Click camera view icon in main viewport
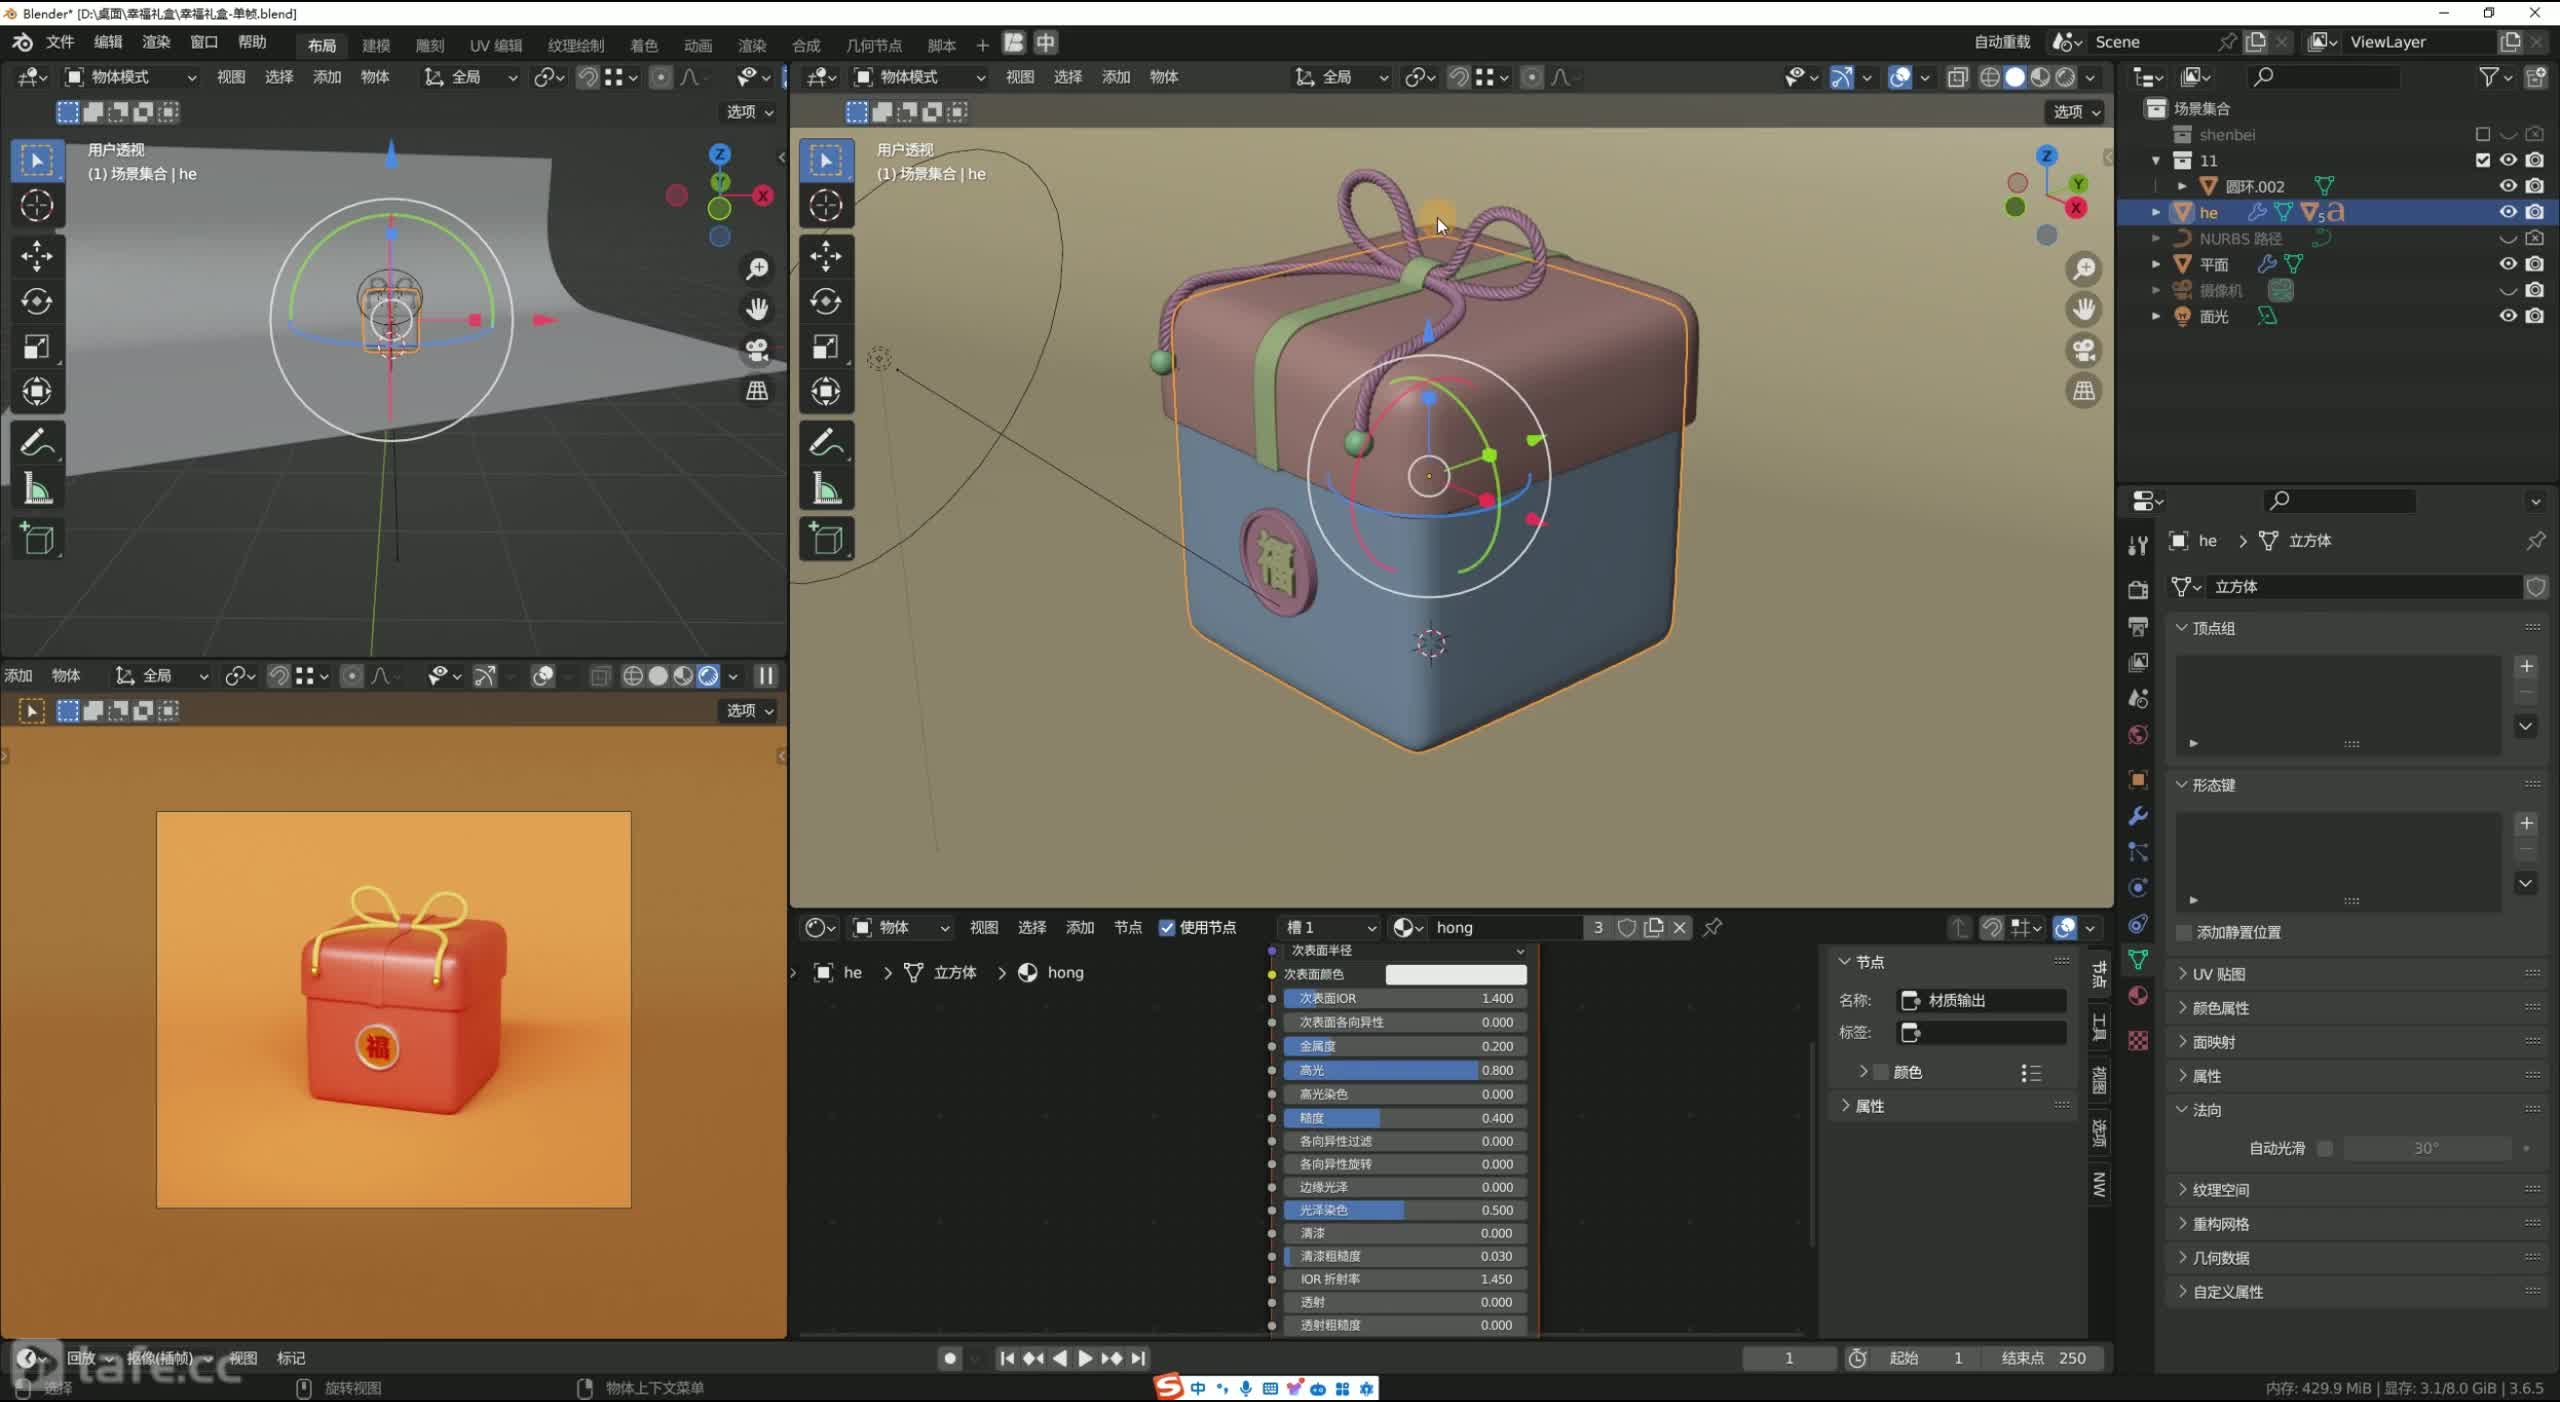2560x1402 pixels. pos(2084,350)
